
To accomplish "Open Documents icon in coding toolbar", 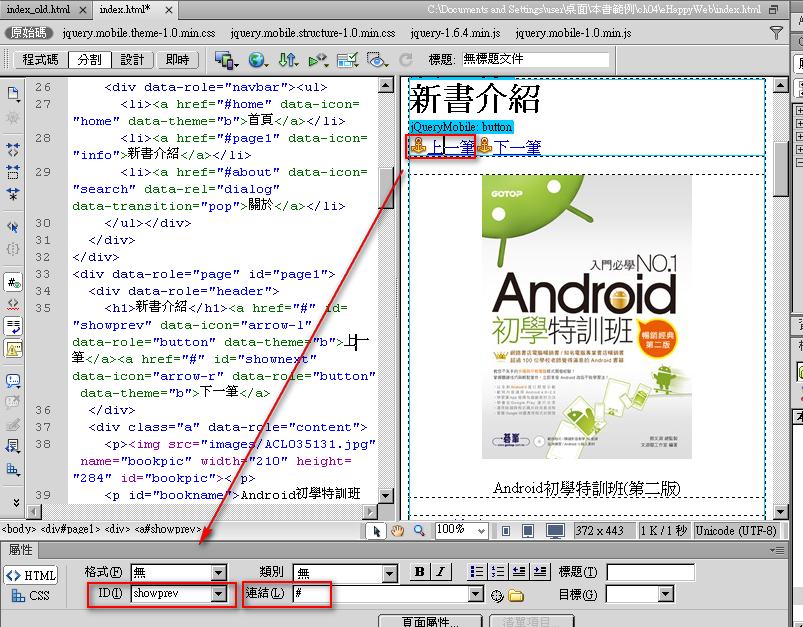I will coord(13,94).
